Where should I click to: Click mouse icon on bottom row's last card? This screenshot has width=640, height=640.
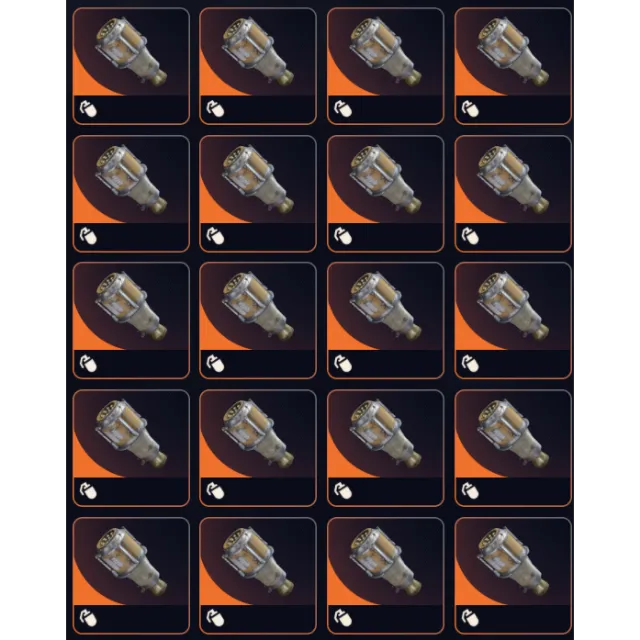tap(470, 618)
